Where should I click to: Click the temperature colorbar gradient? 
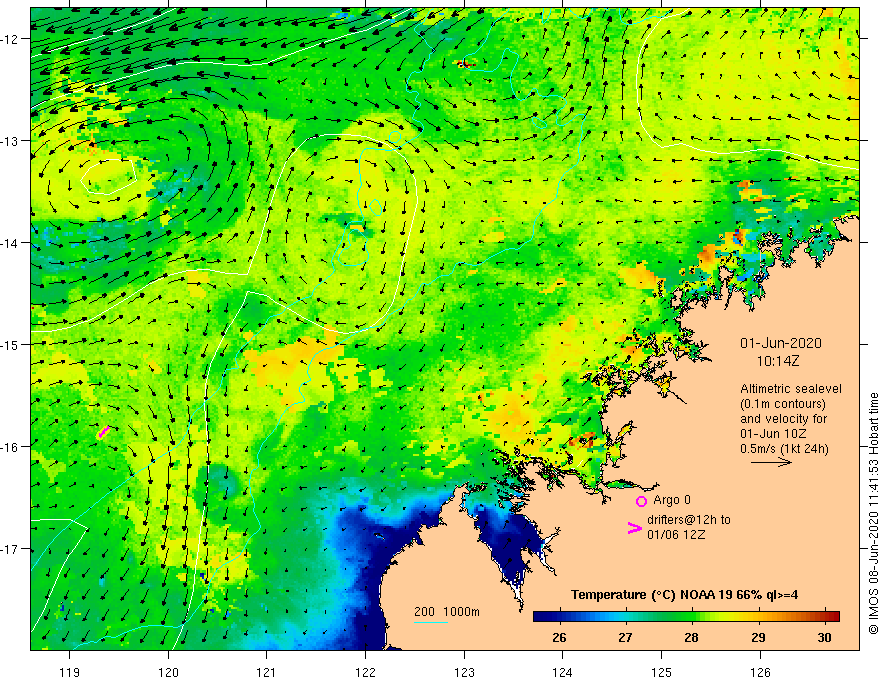pyautogui.click(x=686, y=616)
